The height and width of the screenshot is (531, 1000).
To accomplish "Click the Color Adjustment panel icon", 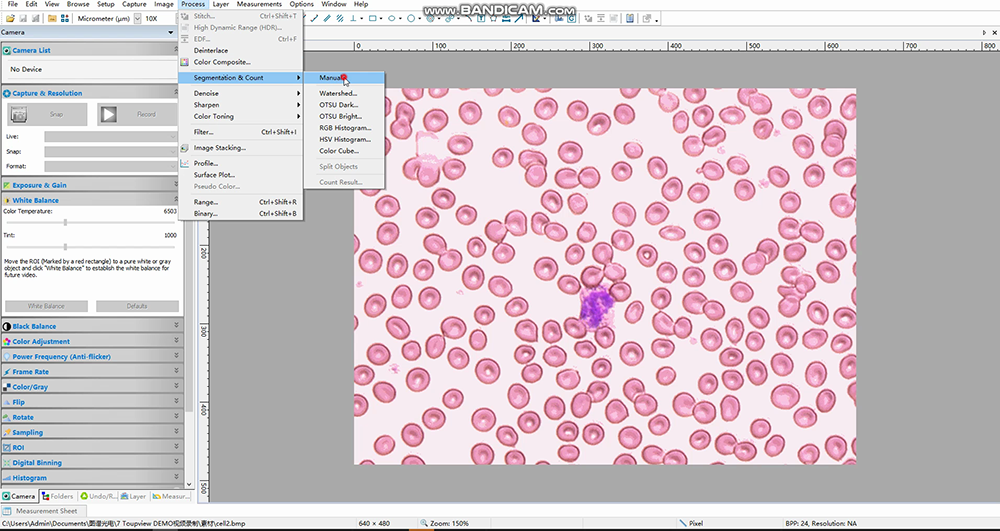I will click(x=7, y=341).
